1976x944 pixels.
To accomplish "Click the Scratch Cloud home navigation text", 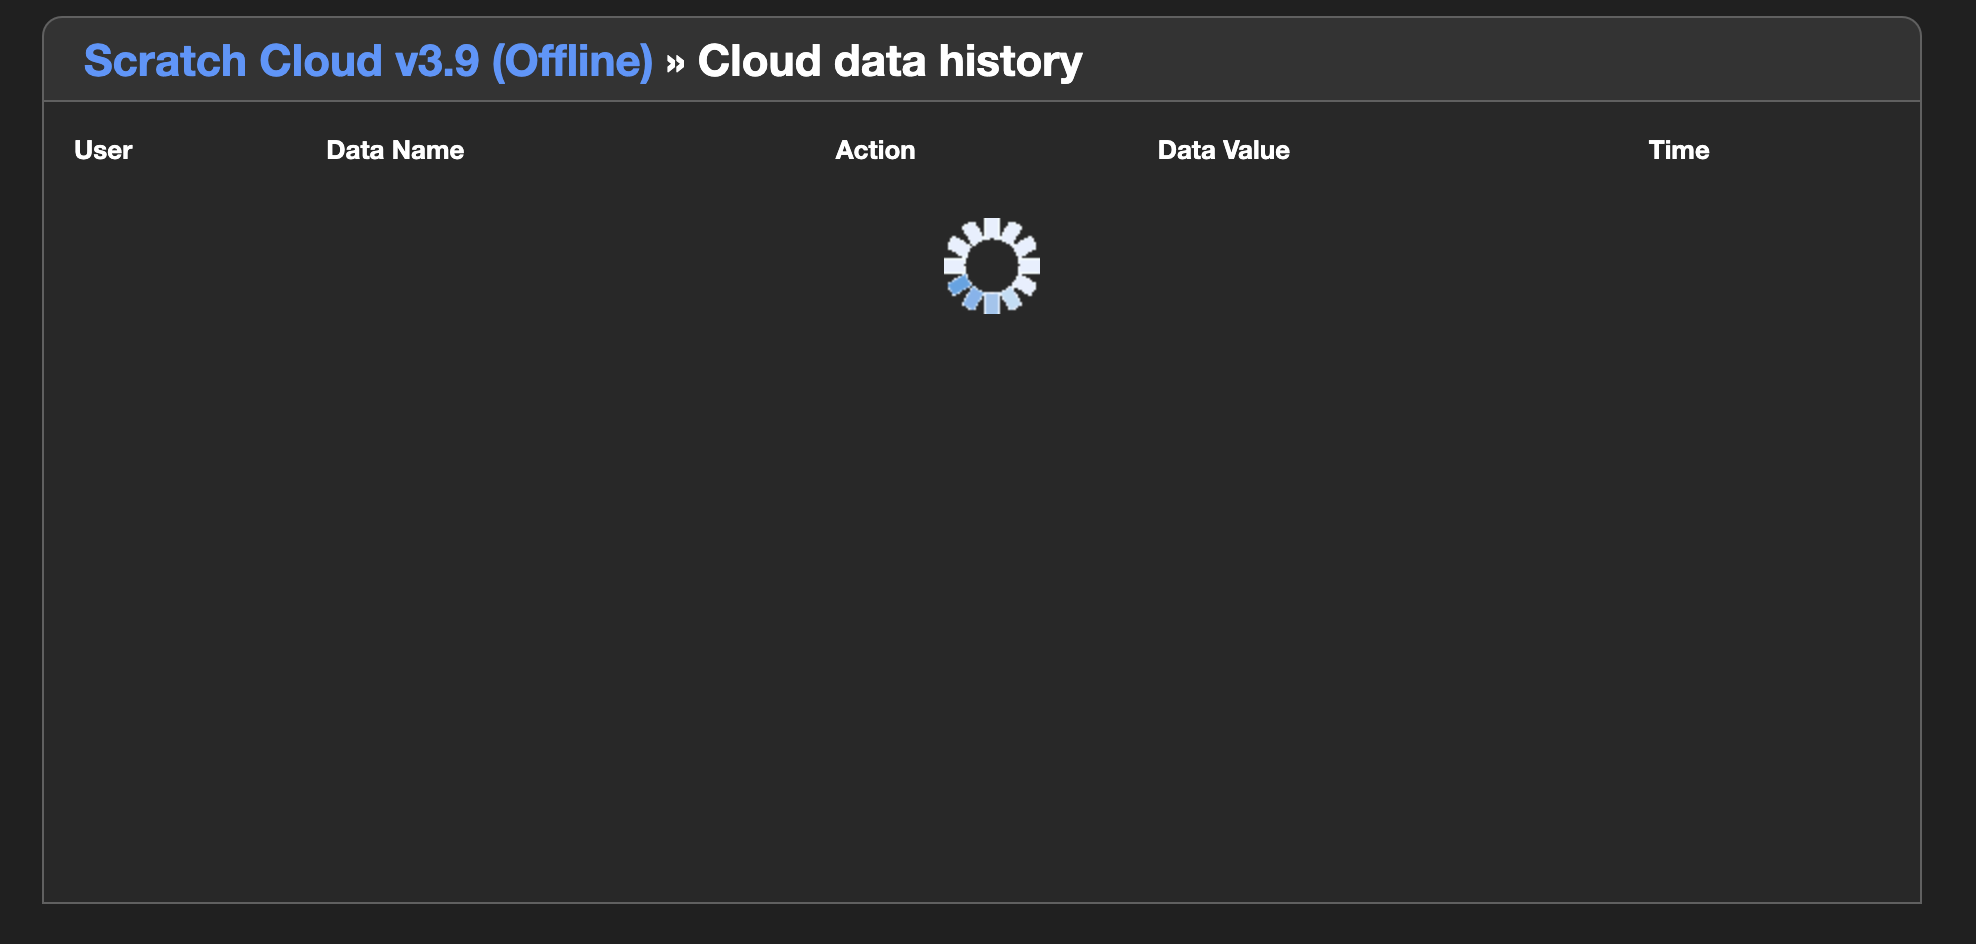I will pos(366,60).
